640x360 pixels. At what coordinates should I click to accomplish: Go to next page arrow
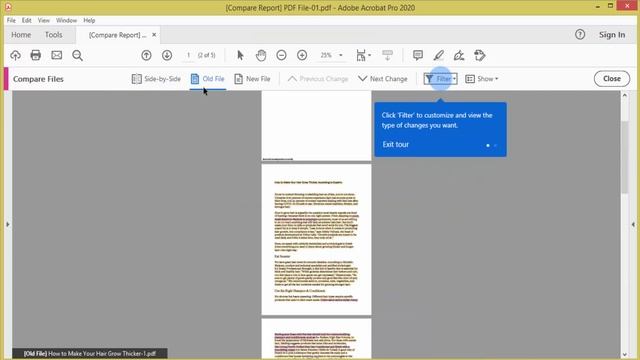click(167, 55)
